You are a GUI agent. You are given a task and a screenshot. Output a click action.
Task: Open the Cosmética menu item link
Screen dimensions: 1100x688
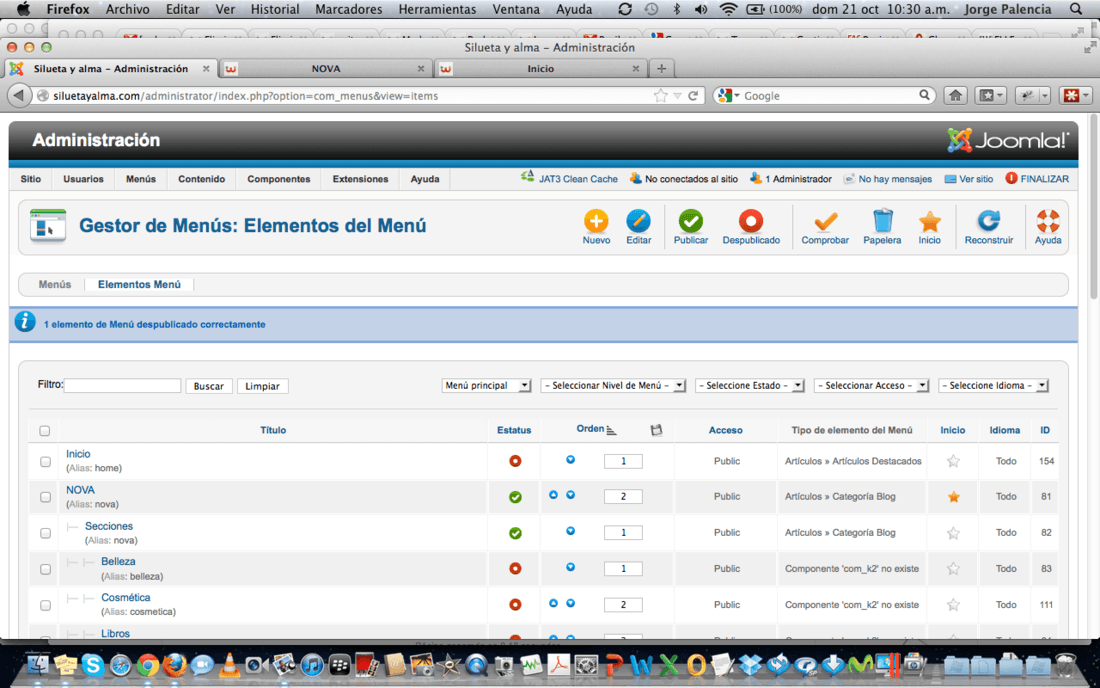pos(126,598)
